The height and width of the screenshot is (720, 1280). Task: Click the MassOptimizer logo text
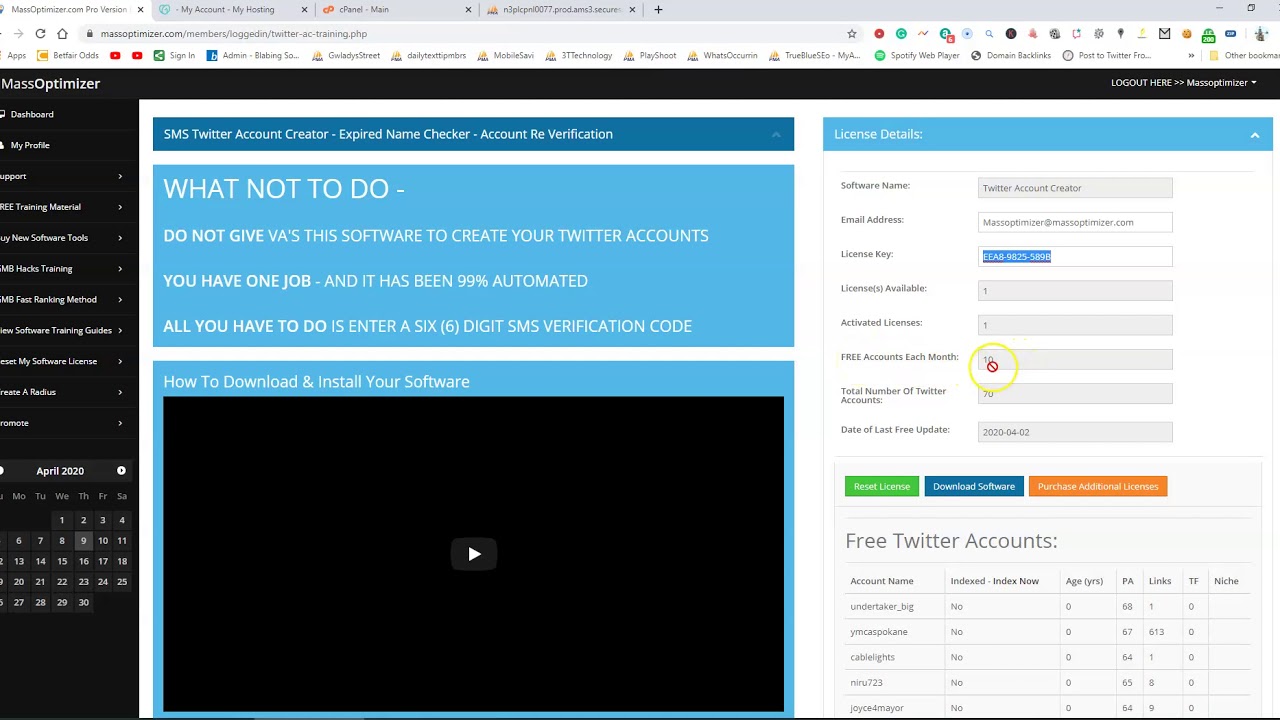(x=50, y=83)
